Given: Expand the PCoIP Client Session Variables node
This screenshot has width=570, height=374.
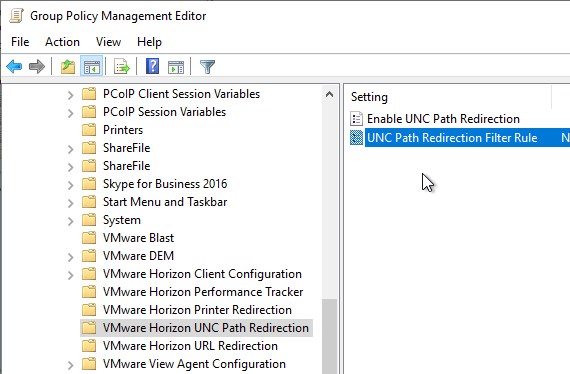Looking at the screenshot, I should point(71,95).
